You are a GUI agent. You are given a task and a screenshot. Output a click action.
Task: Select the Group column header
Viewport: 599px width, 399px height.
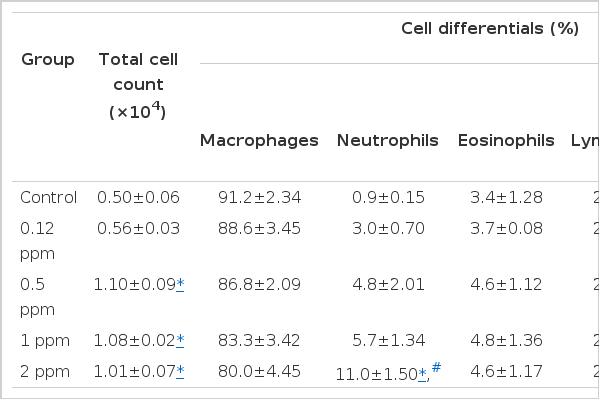(48, 60)
